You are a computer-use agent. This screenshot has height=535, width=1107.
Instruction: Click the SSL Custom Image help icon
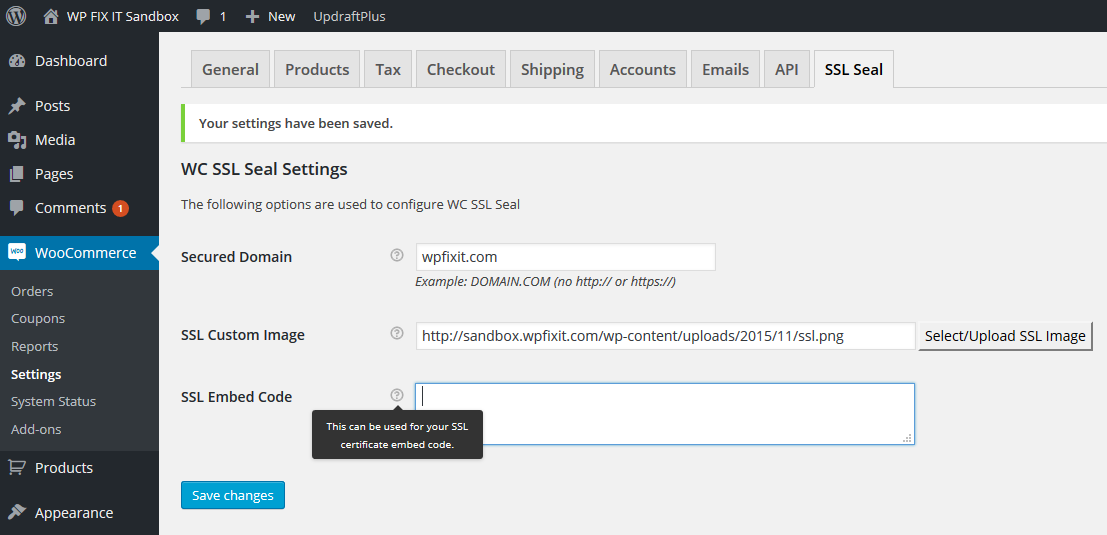coord(397,334)
